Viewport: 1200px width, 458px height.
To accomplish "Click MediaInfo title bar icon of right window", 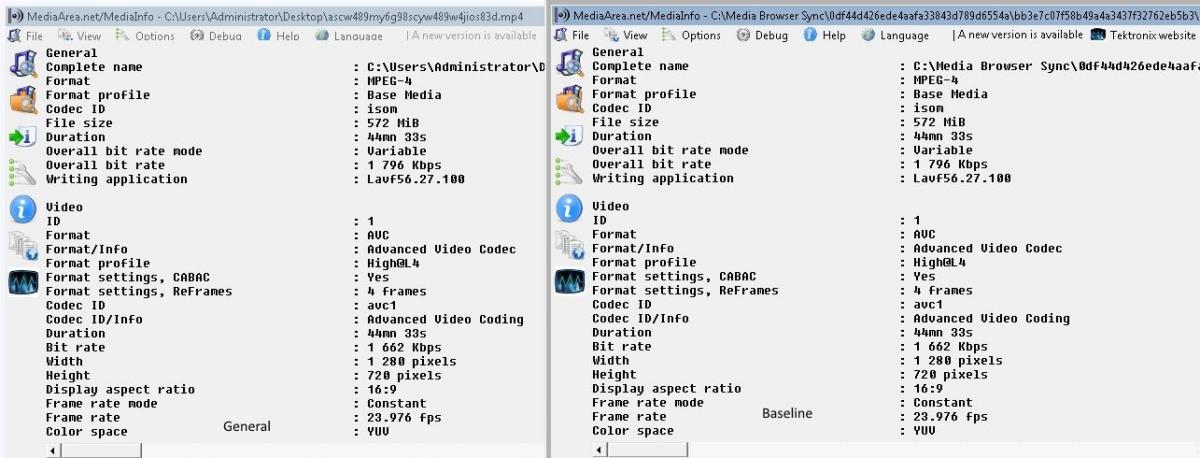I will click(562, 16).
